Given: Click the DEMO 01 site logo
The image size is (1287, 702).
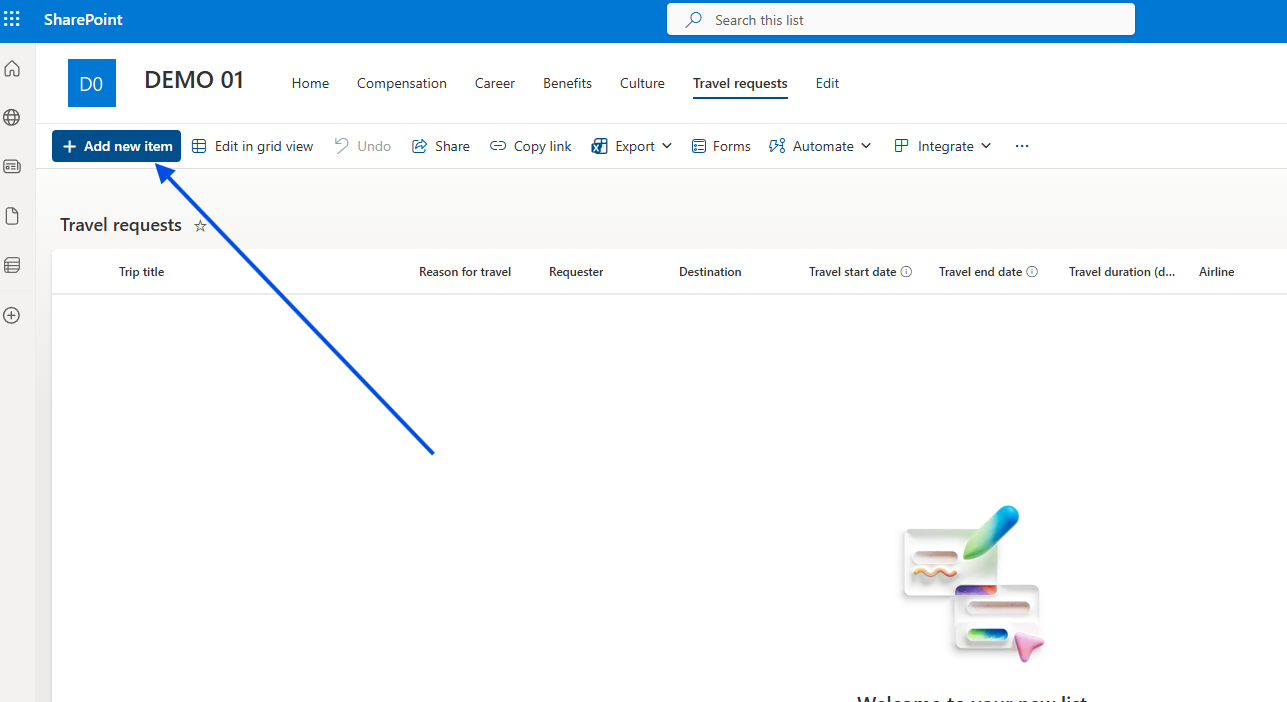Looking at the screenshot, I should (x=92, y=83).
